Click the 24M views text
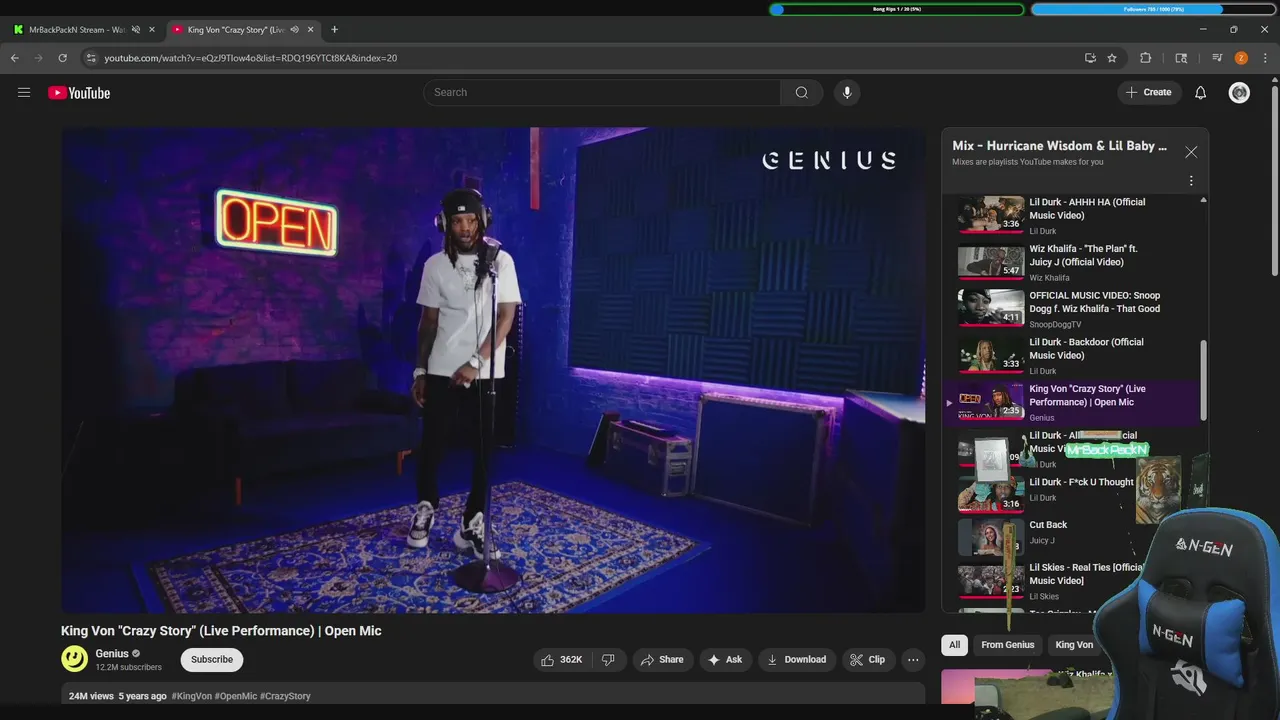Image resolution: width=1280 pixels, height=720 pixels. pyautogui.click(x=91, y=696)
